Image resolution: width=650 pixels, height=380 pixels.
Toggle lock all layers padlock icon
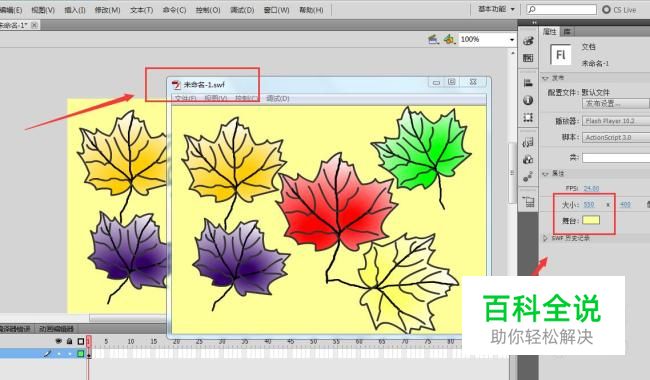tap(70, 341)
